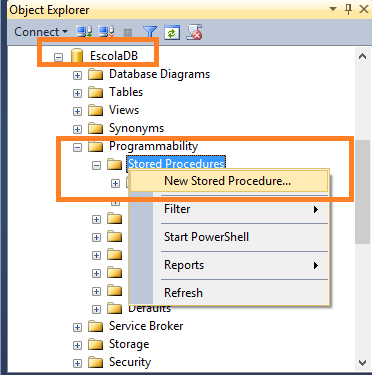The width and height of the screenshot is (372, 375).
Task: Expand the Tables folder
Action: tap(77, 93)
